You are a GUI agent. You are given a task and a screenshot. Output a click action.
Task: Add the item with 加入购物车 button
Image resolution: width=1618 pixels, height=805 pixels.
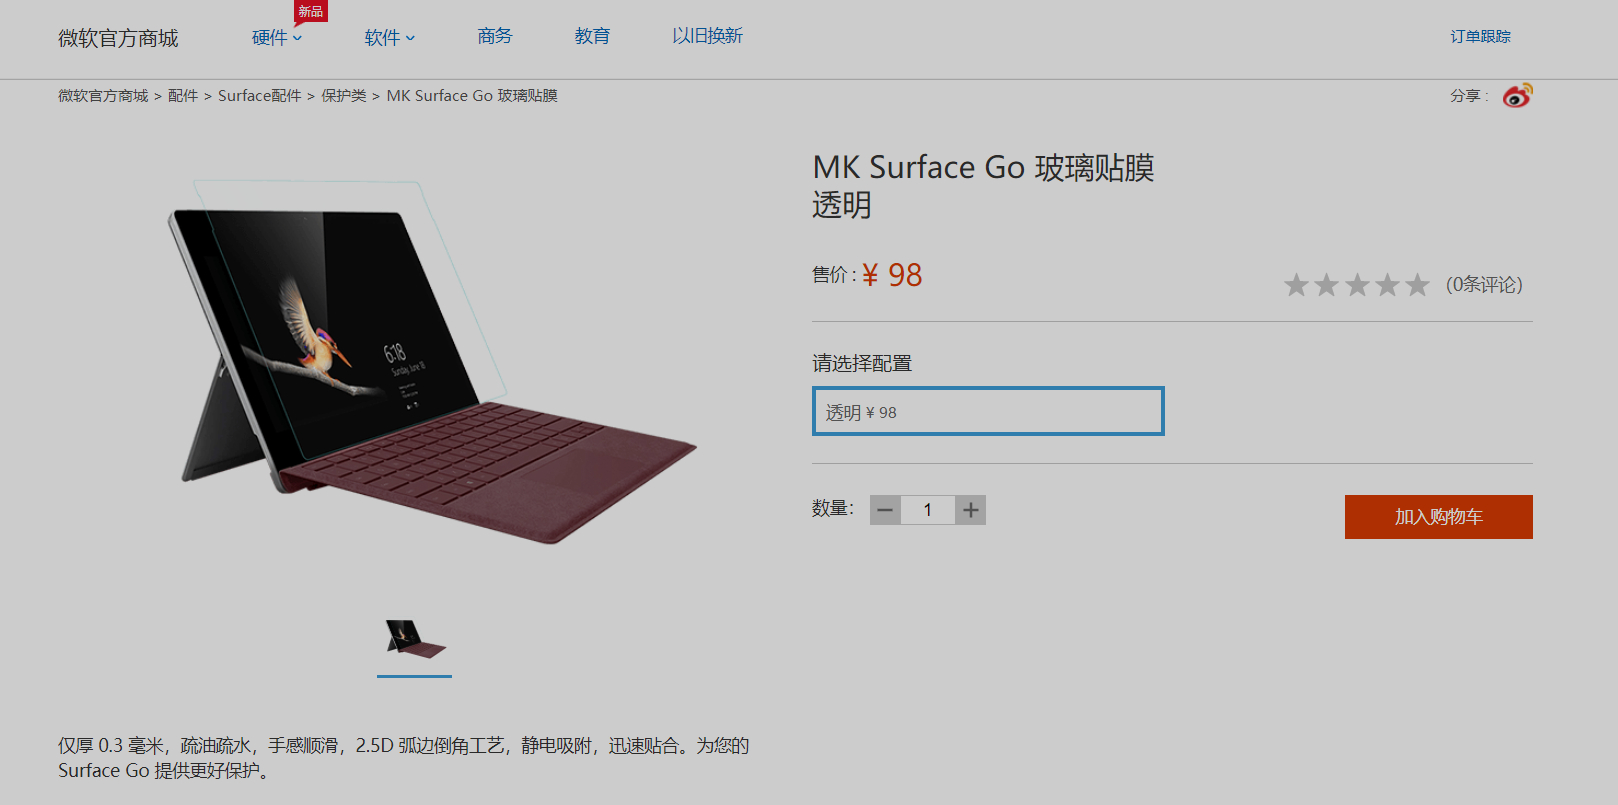pyautogui.click(x=1438, y=517)
